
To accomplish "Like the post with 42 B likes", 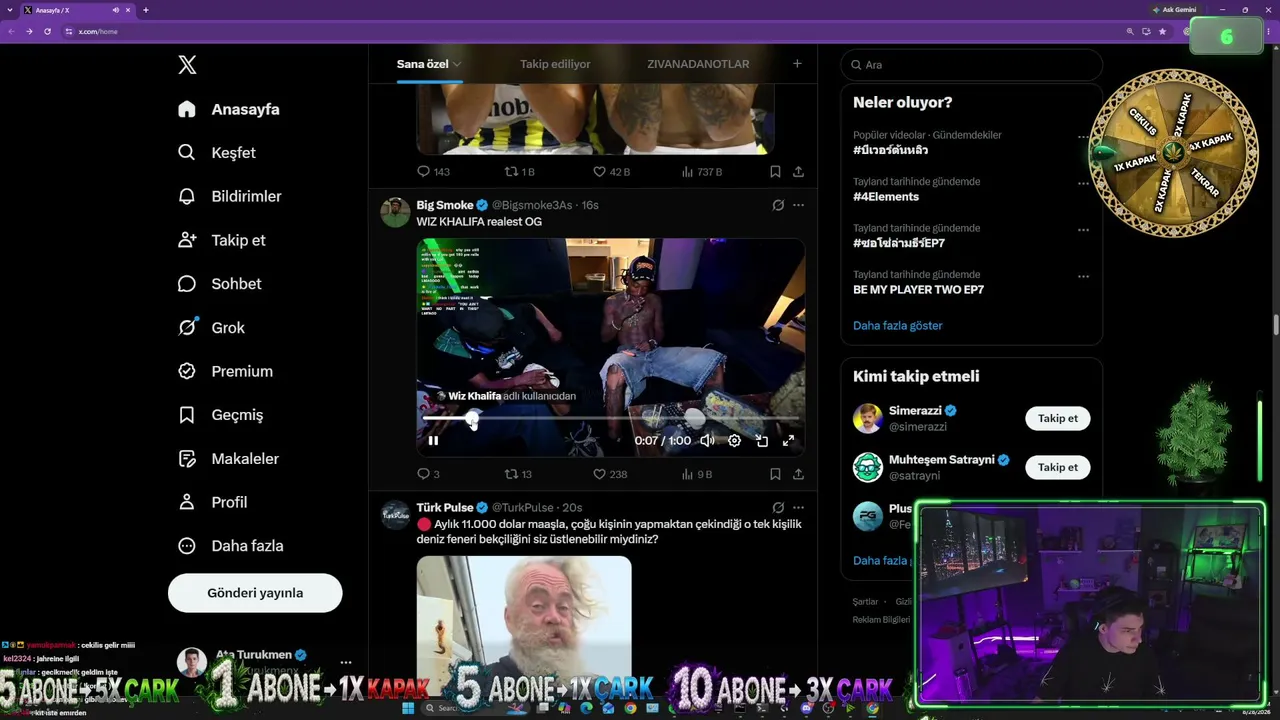I will point(611,172).
